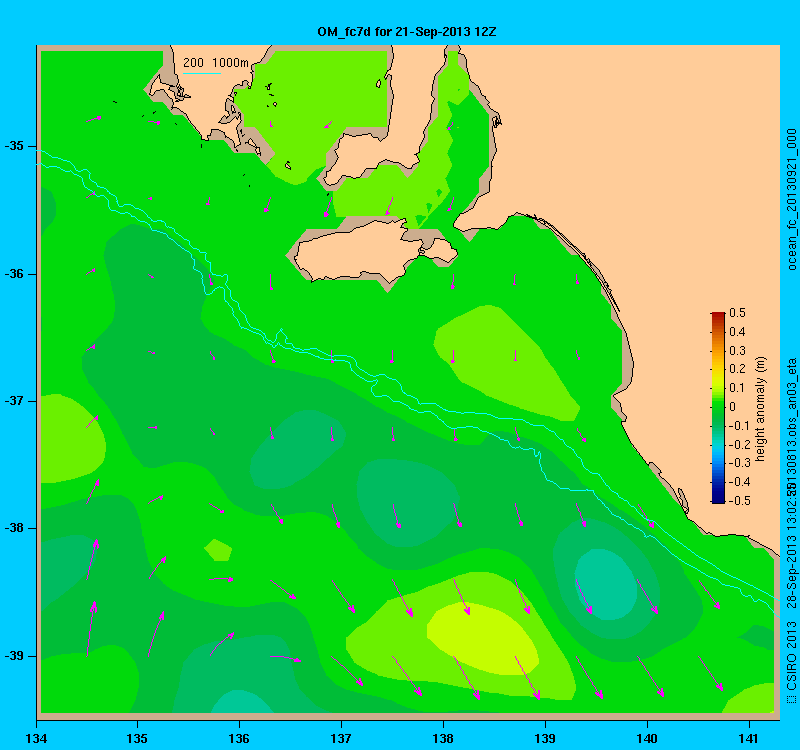Click the longitude tick label '139'

(x=545, y=738)
